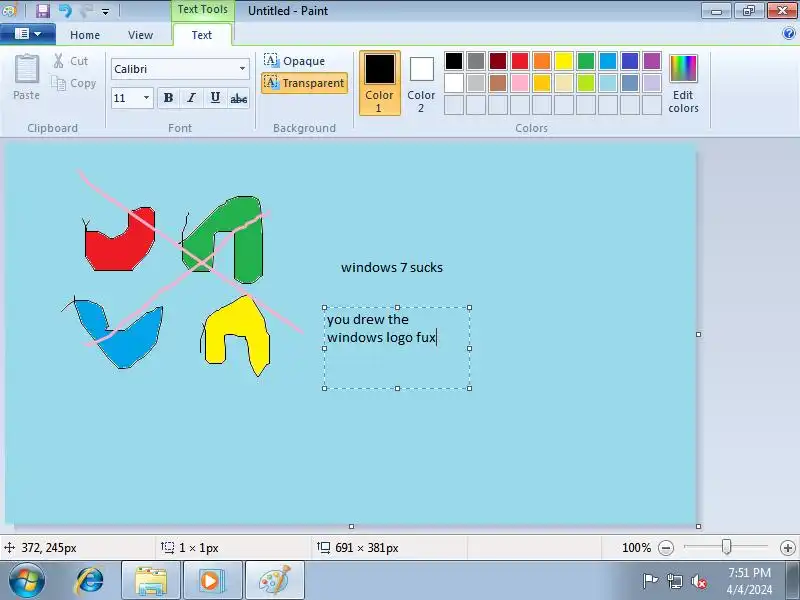The width and height of the screenshot is (800, 600).
Task: Click the greyed Redo arrow
Action: (86, 10)
